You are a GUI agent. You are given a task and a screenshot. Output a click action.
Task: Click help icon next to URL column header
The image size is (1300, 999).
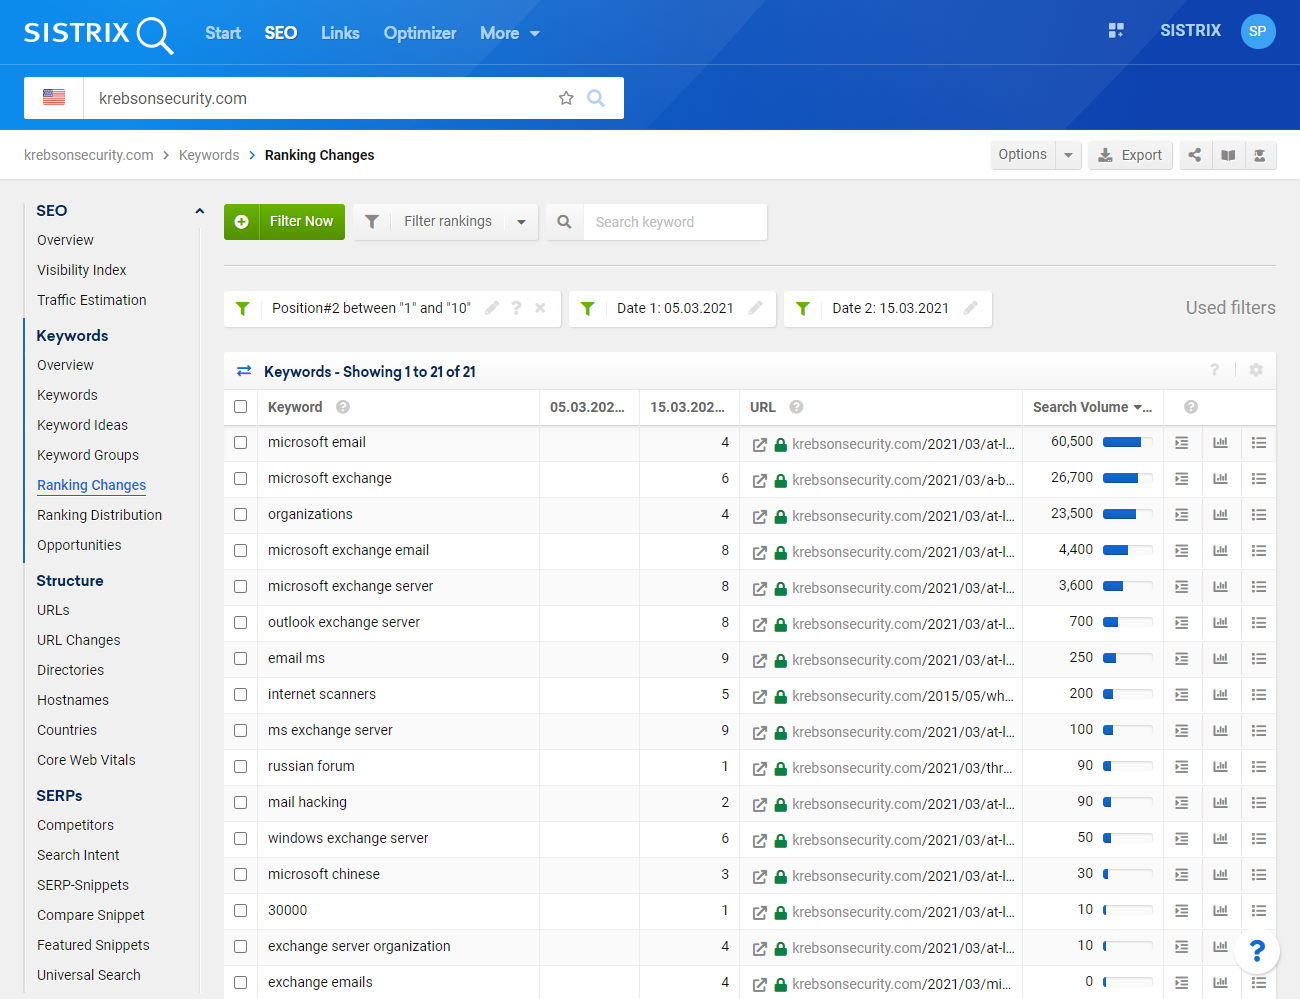click(796, 407)
